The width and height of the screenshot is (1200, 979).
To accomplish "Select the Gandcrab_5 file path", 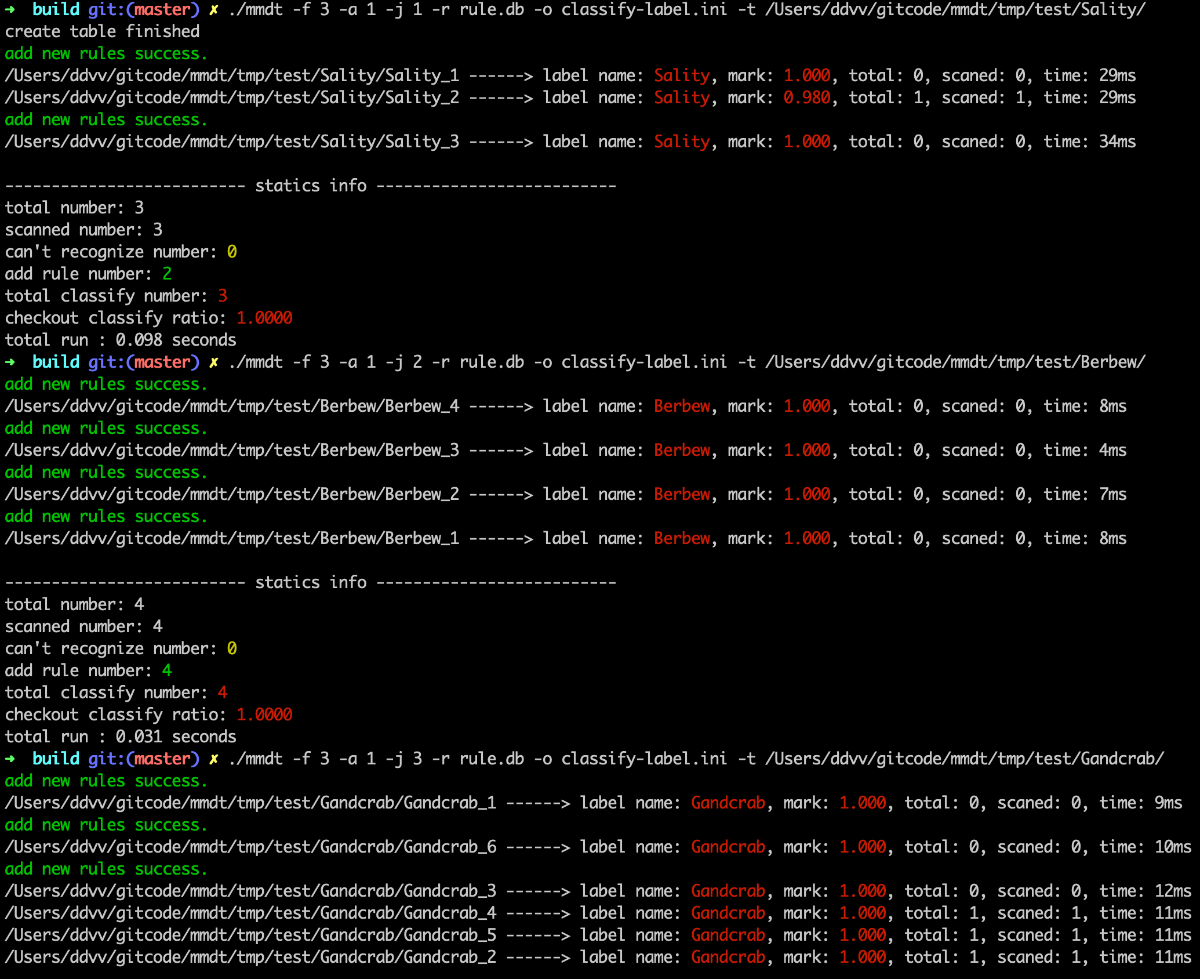I will [x=251, y=934].
